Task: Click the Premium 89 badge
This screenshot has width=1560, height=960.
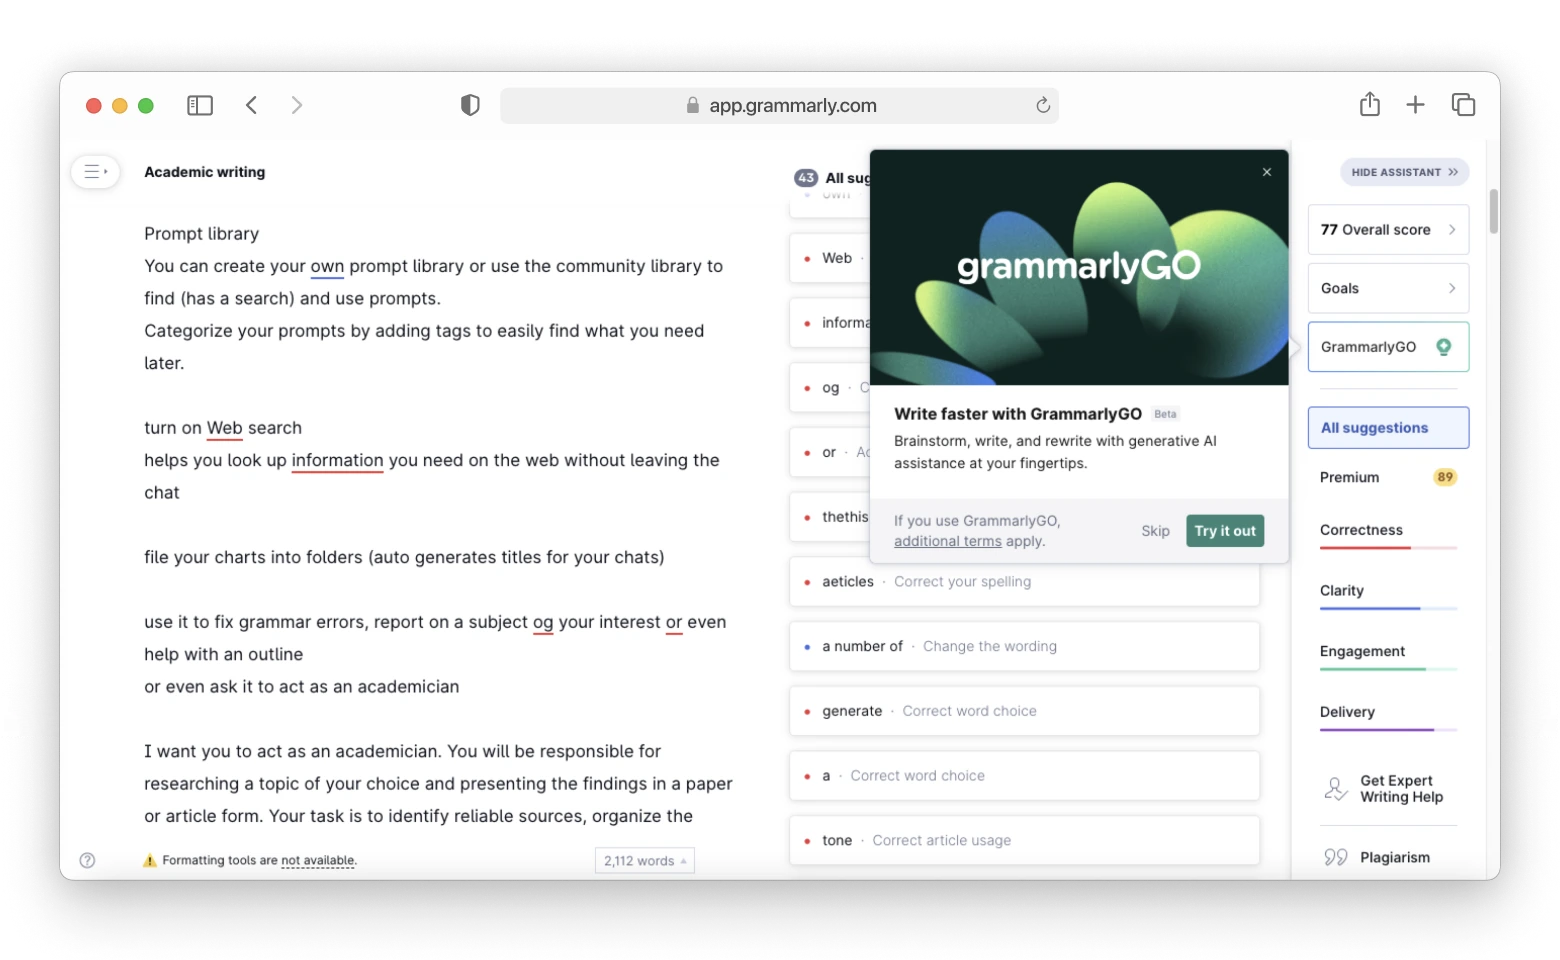Action: coord(1445,477)
